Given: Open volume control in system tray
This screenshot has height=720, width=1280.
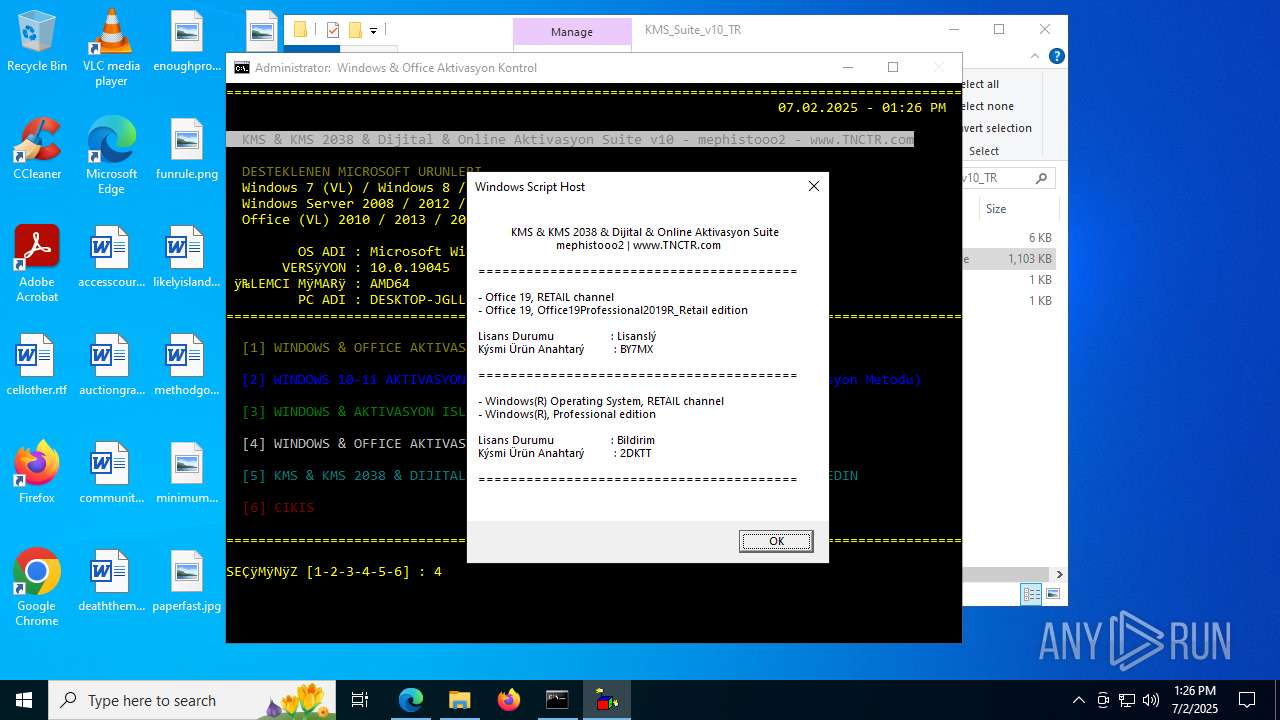Looking at the screenshot, I should (1151, 700).
